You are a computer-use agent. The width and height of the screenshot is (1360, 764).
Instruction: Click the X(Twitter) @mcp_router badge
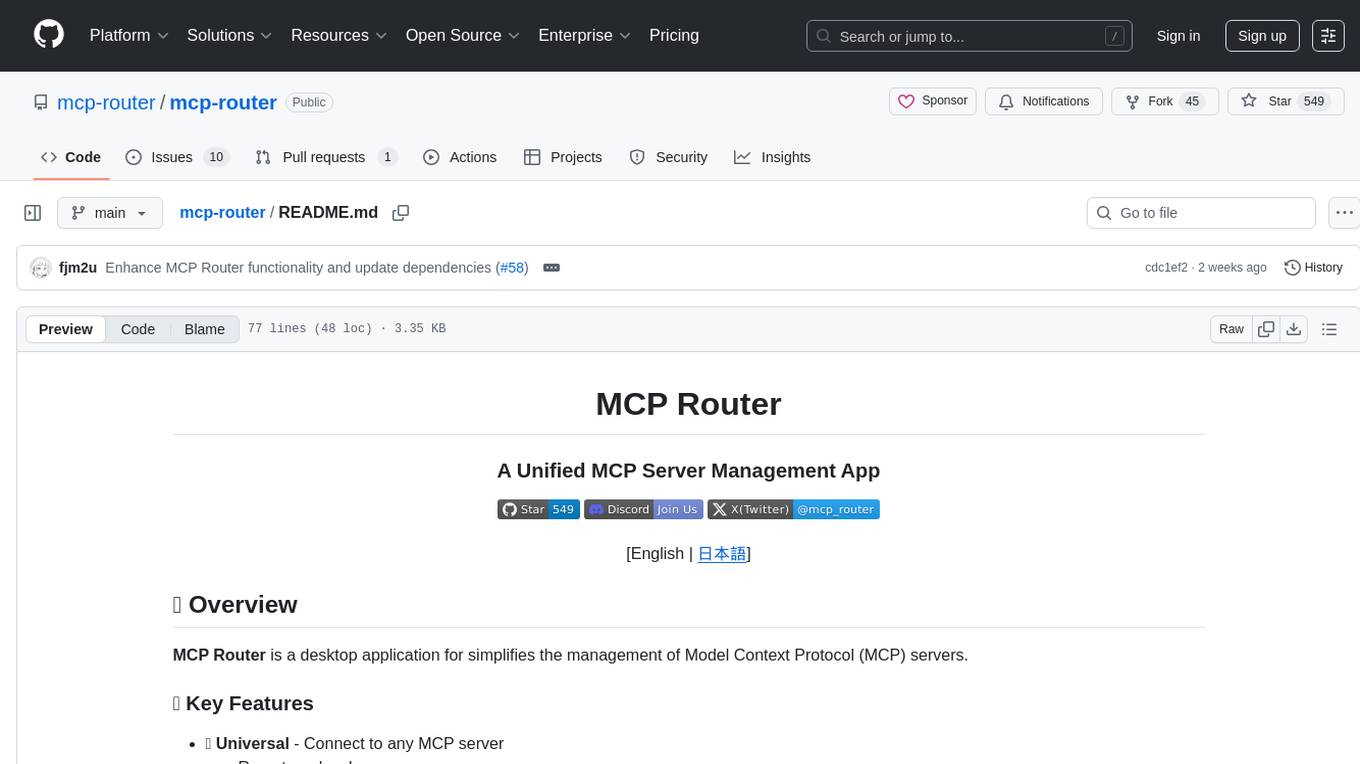(794, 509)
